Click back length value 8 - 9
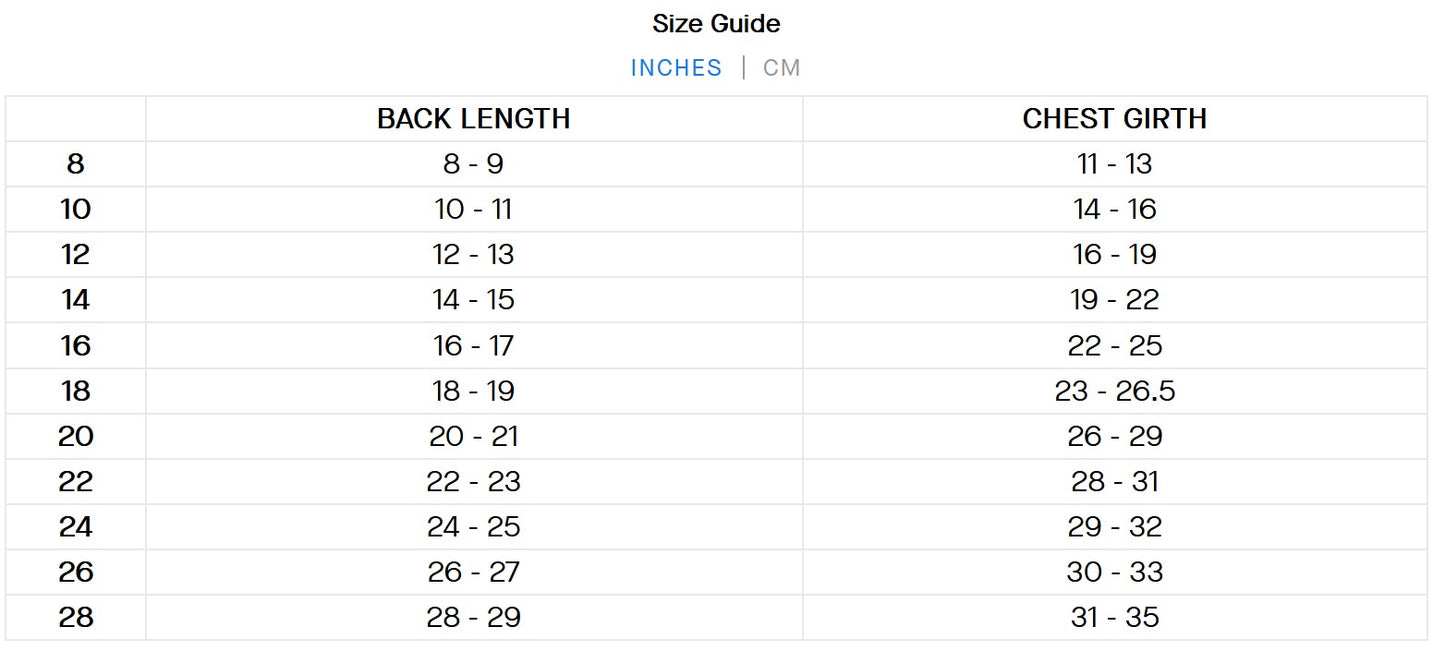 473,164
